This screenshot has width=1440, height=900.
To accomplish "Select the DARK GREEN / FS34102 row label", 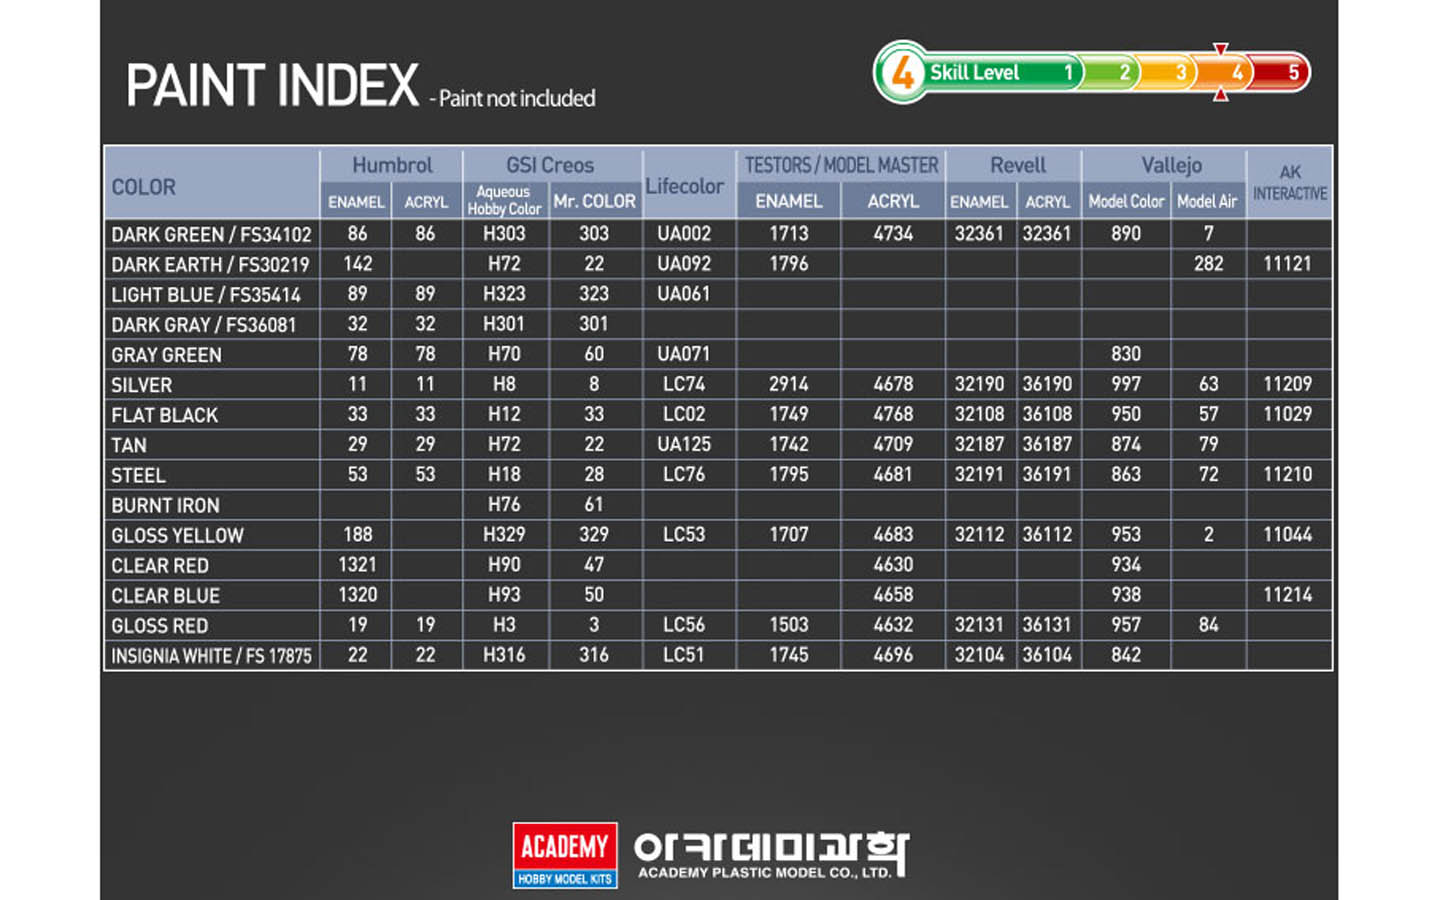I will 211,235.
